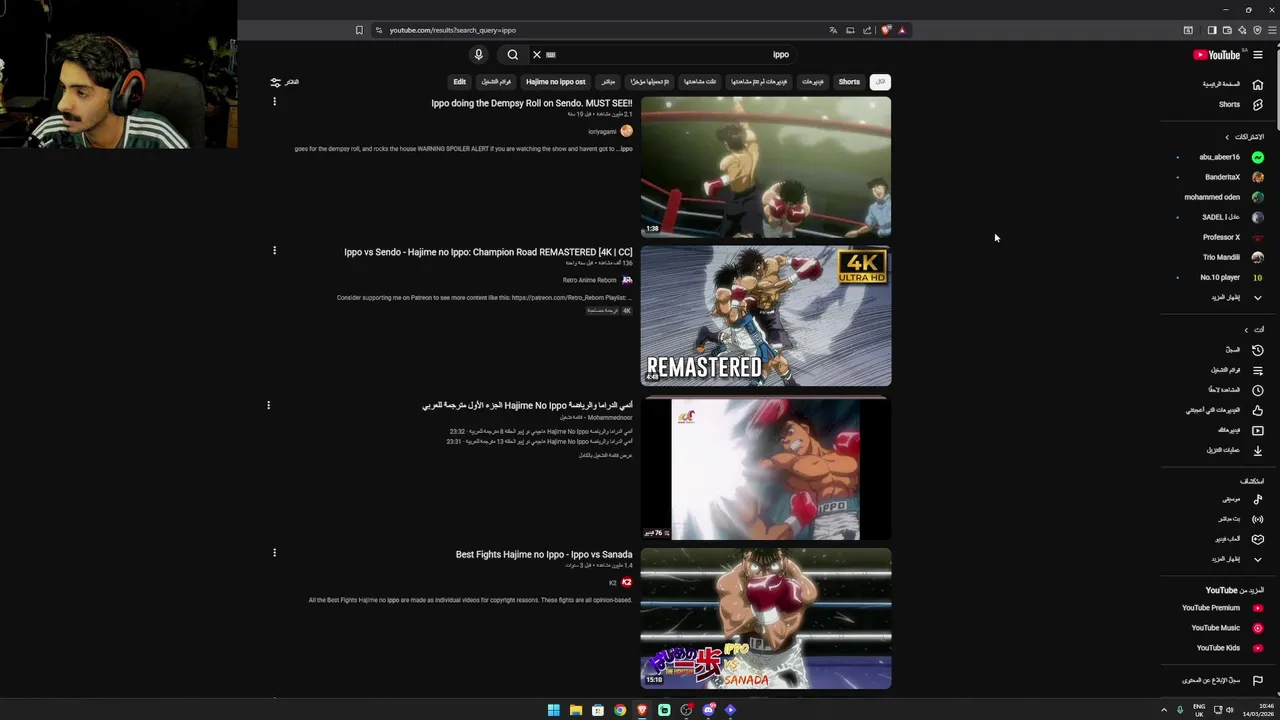Open the YouTube hamburger guide menu
Image resolution: width=1280 pixels, height=720 pixels.
pos(1258,55)
